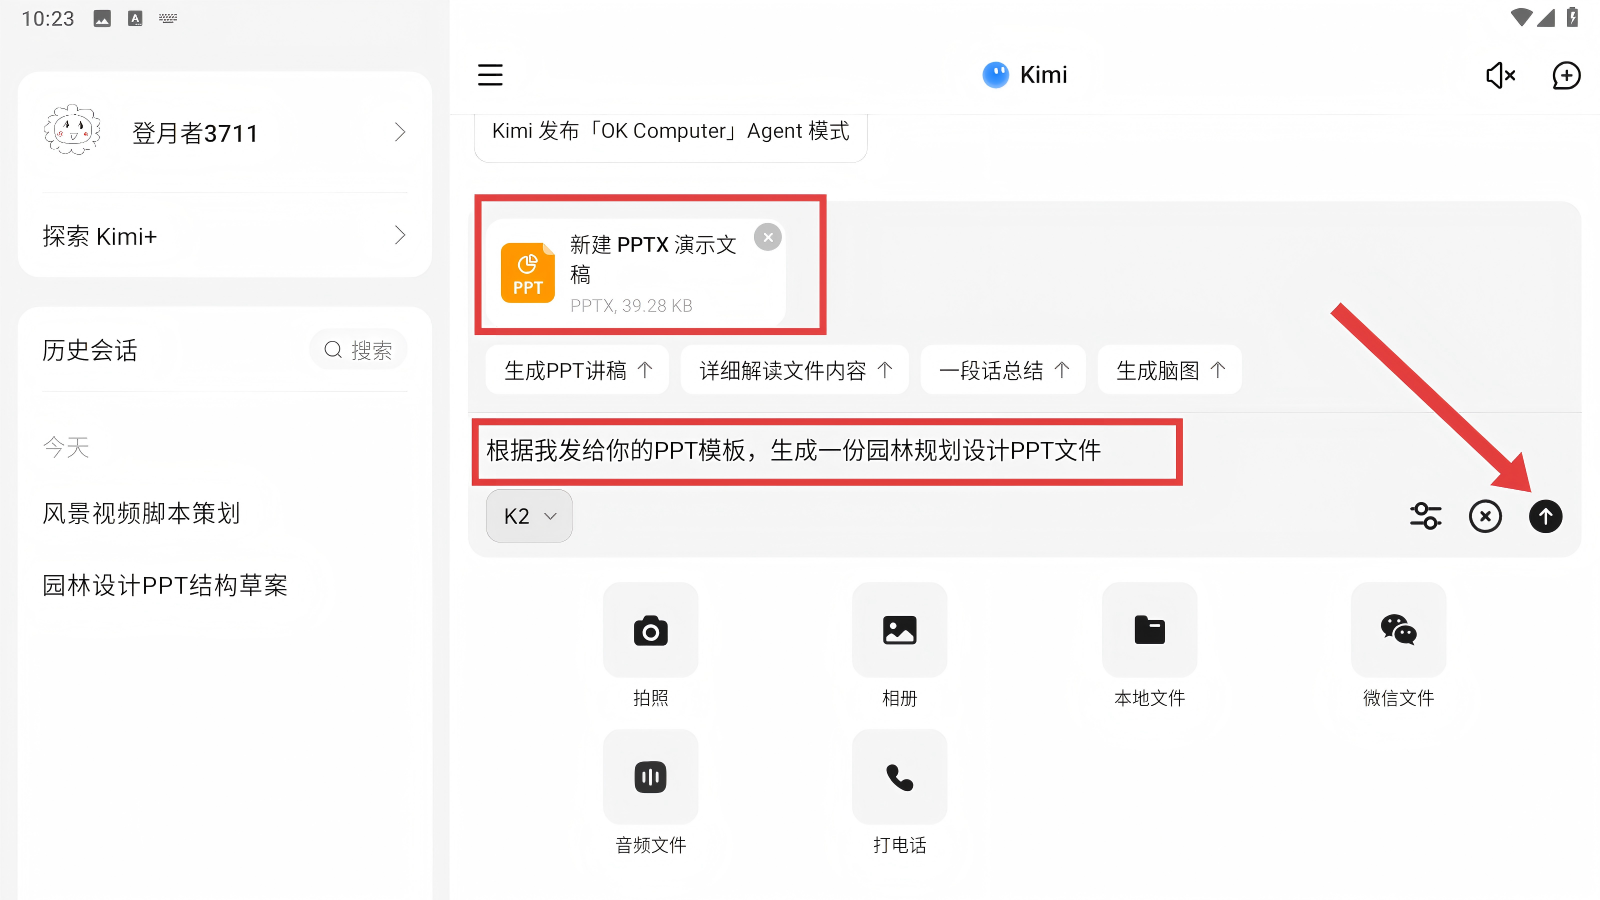The height and width of the screenshot is (900, 1600).
Task: Open the 园林设计PPT结构草案 history chat
Action: 165,585
